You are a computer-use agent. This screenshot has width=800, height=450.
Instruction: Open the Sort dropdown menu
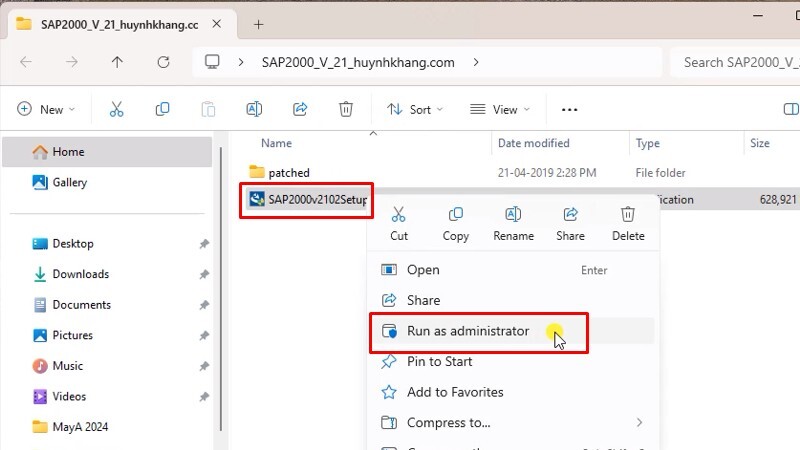tap(410, 109)
